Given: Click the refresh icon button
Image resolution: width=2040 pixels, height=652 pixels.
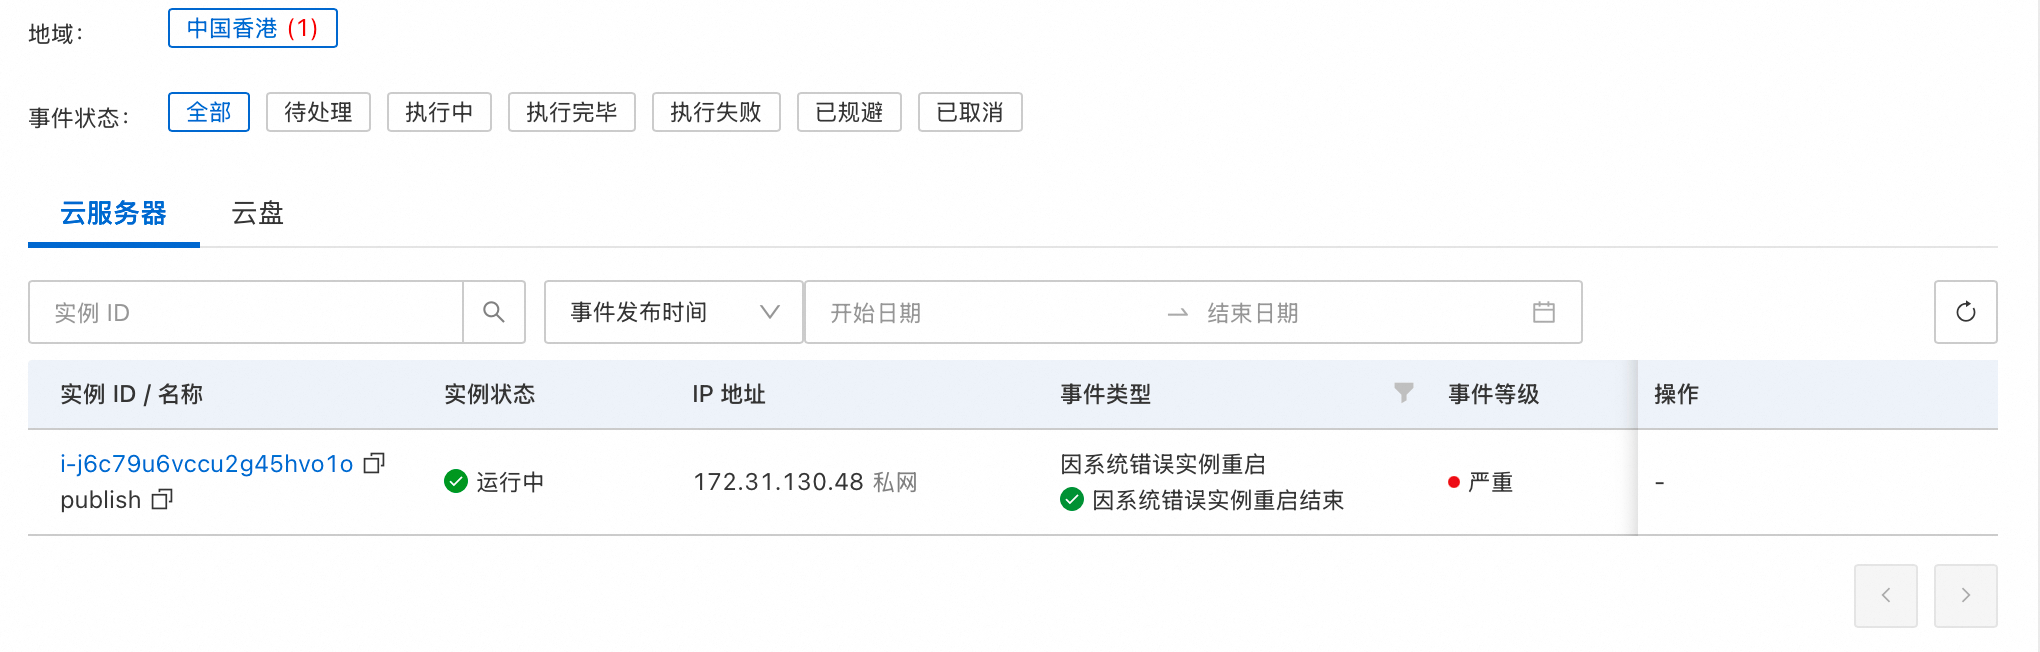Looking at the screenshot, I should (x=1965, y=312).
